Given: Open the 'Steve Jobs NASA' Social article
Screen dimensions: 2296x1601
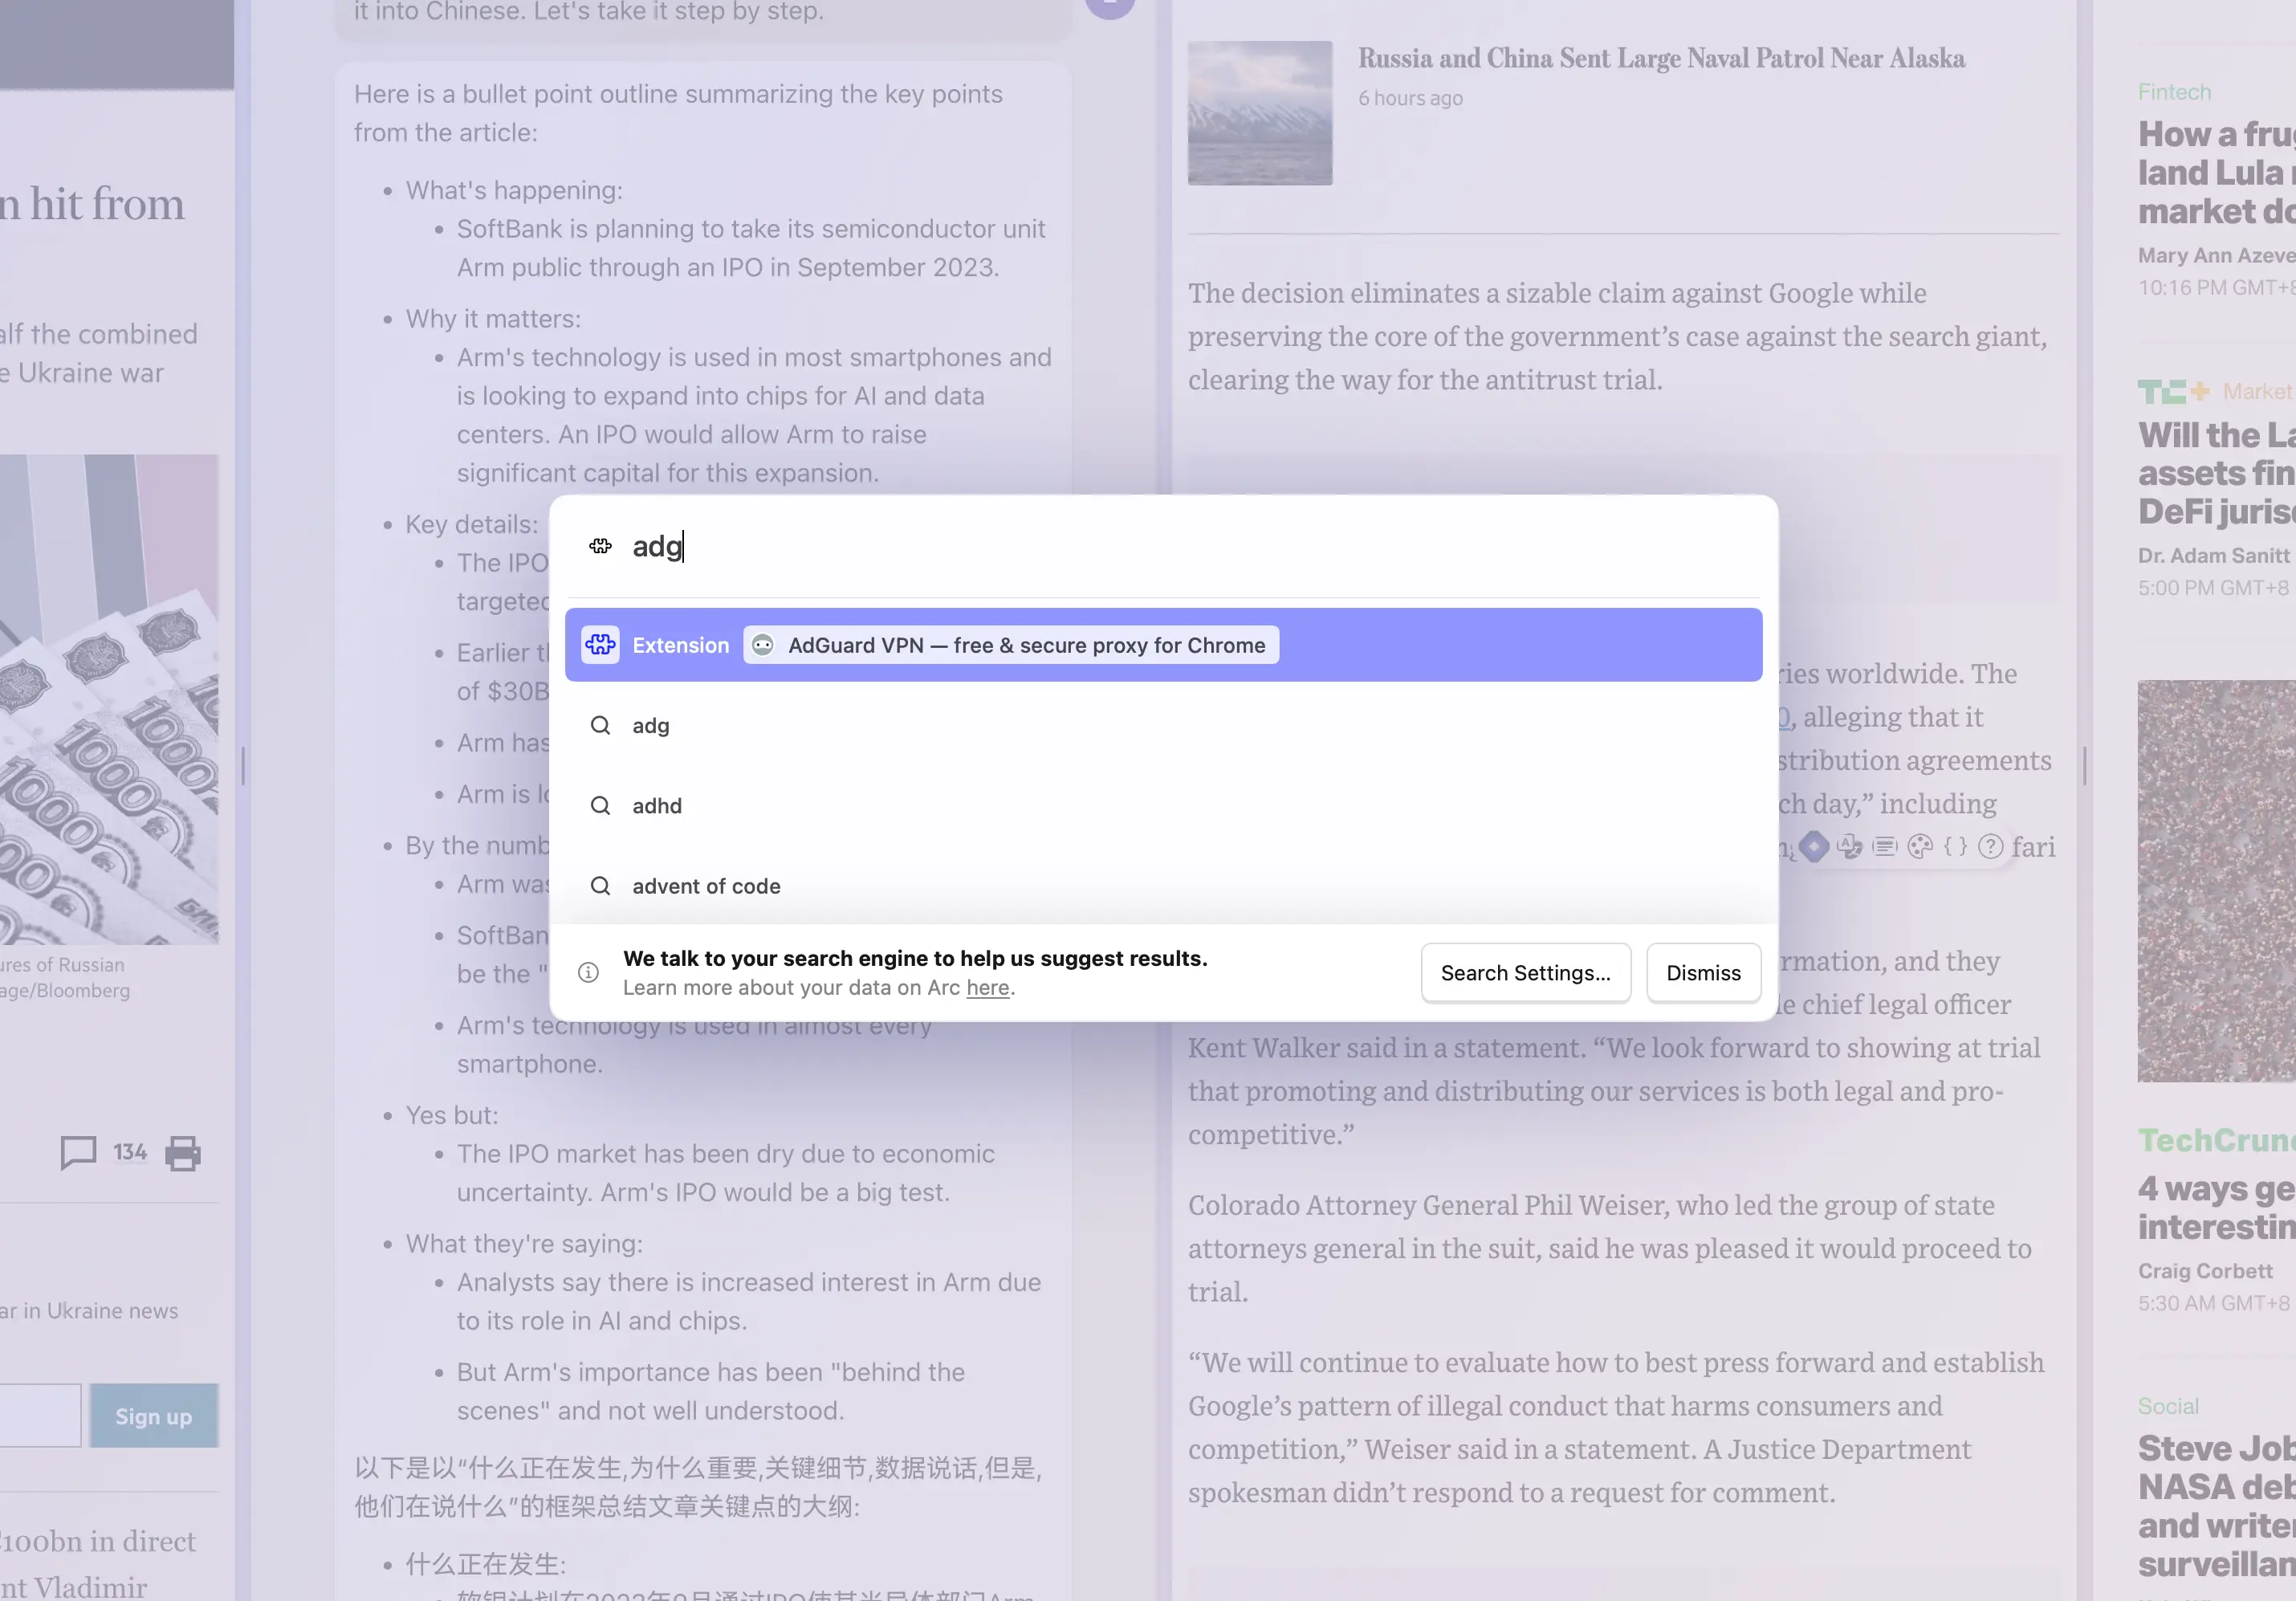Looking at the screenshot, I should point(2217,1506).
